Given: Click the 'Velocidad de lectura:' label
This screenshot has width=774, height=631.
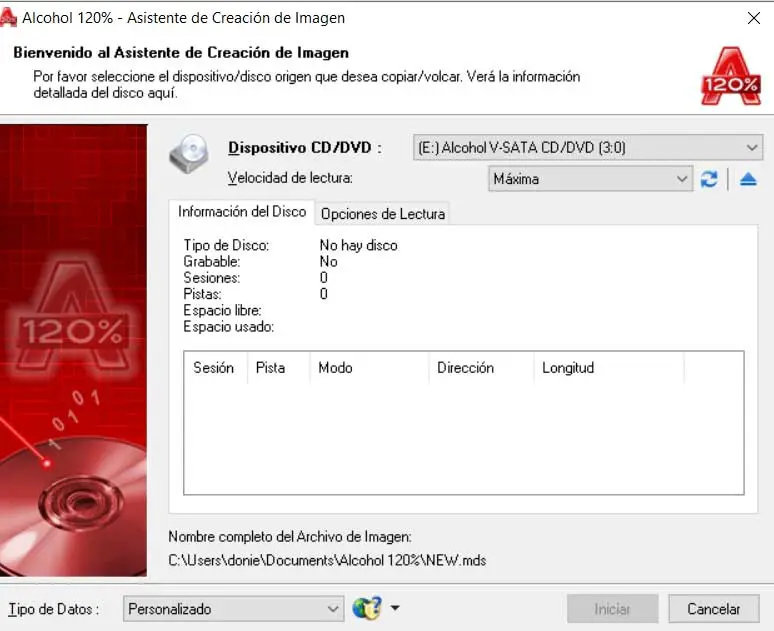Looking at the screenshot, I should click(290, 177).
